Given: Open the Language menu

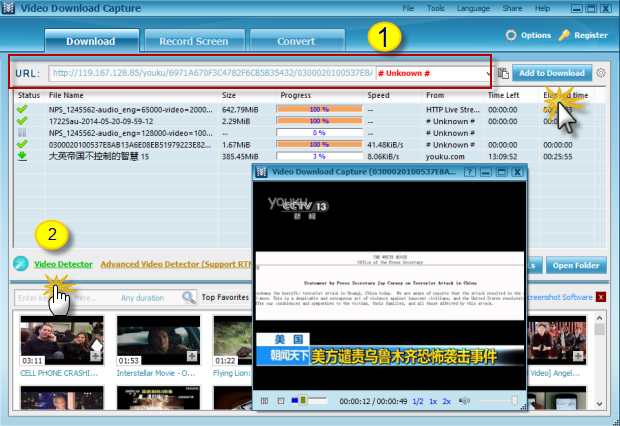Looking at the screenshot, I should pos(473,8).
